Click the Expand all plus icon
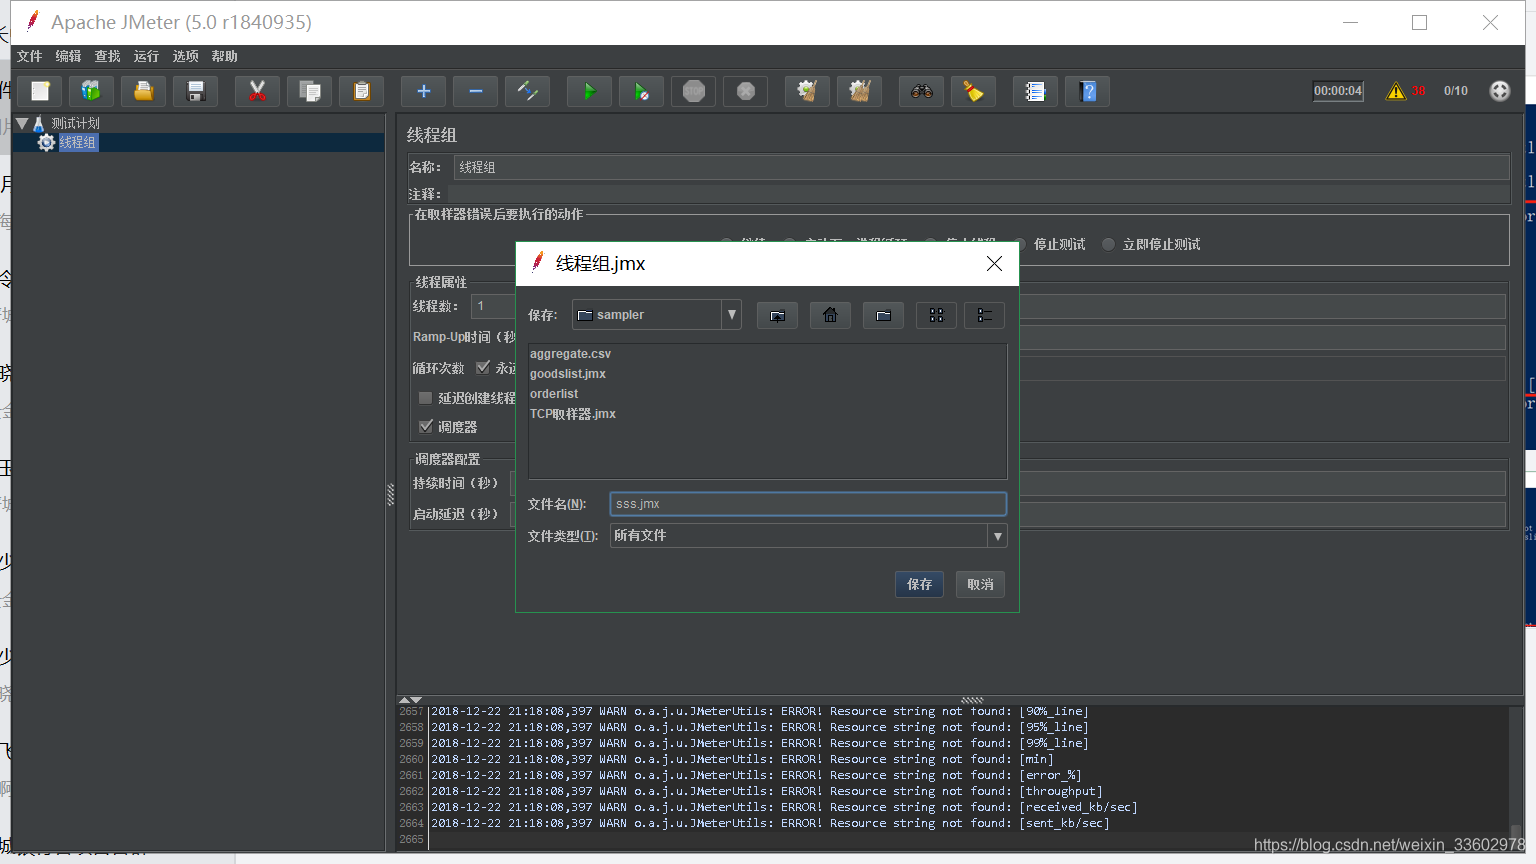The width and height of the screenshot is (1536, 864). click(424, 91)
